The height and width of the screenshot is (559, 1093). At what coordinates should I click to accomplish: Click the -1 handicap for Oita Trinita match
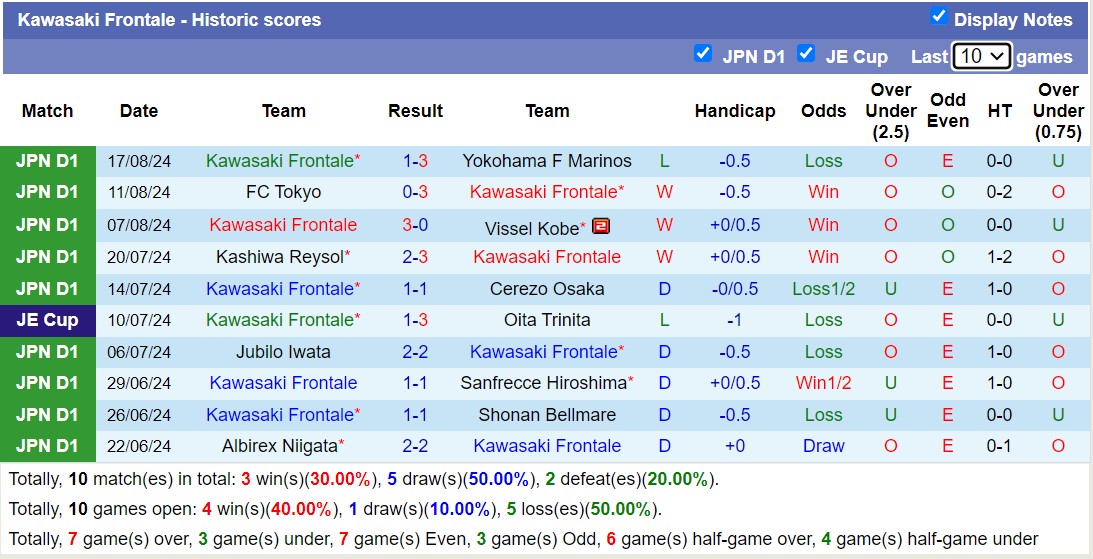pos(735,320)
